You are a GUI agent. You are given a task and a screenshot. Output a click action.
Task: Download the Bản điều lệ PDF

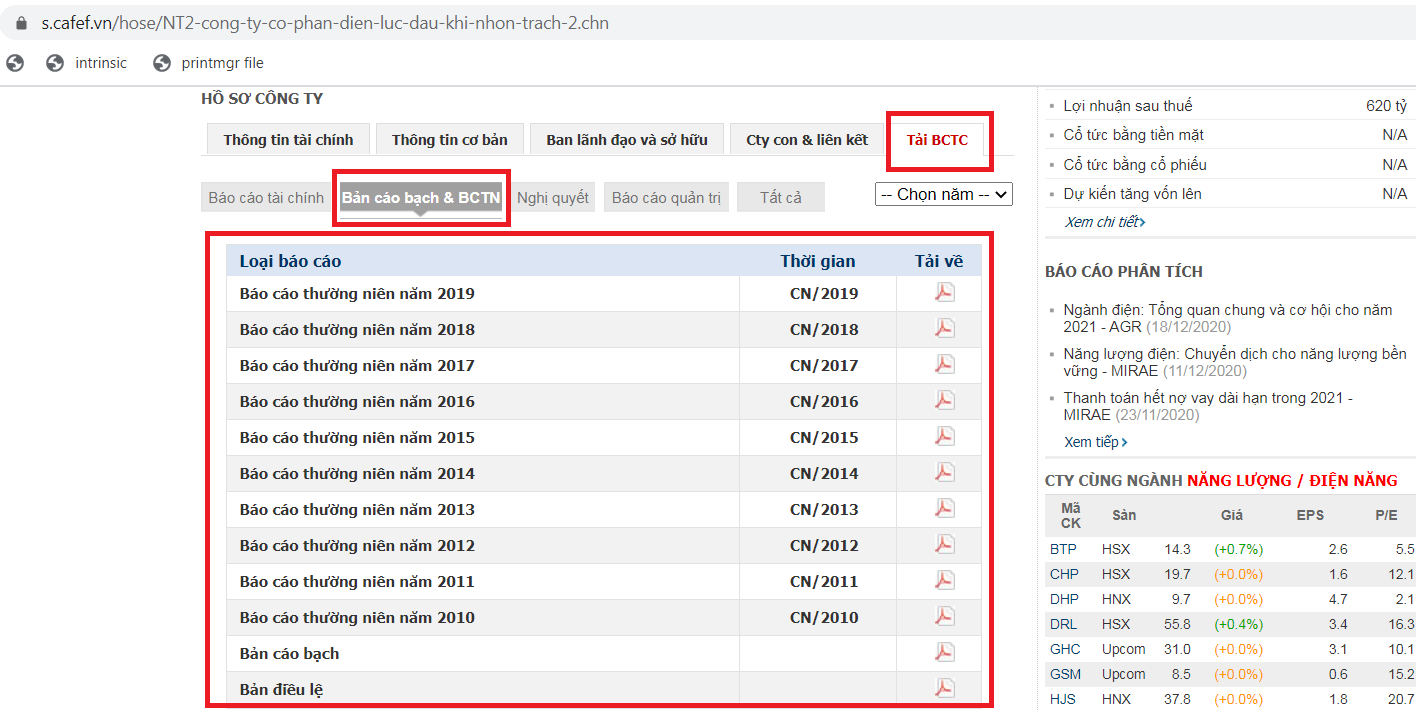(x=944, y=688)
